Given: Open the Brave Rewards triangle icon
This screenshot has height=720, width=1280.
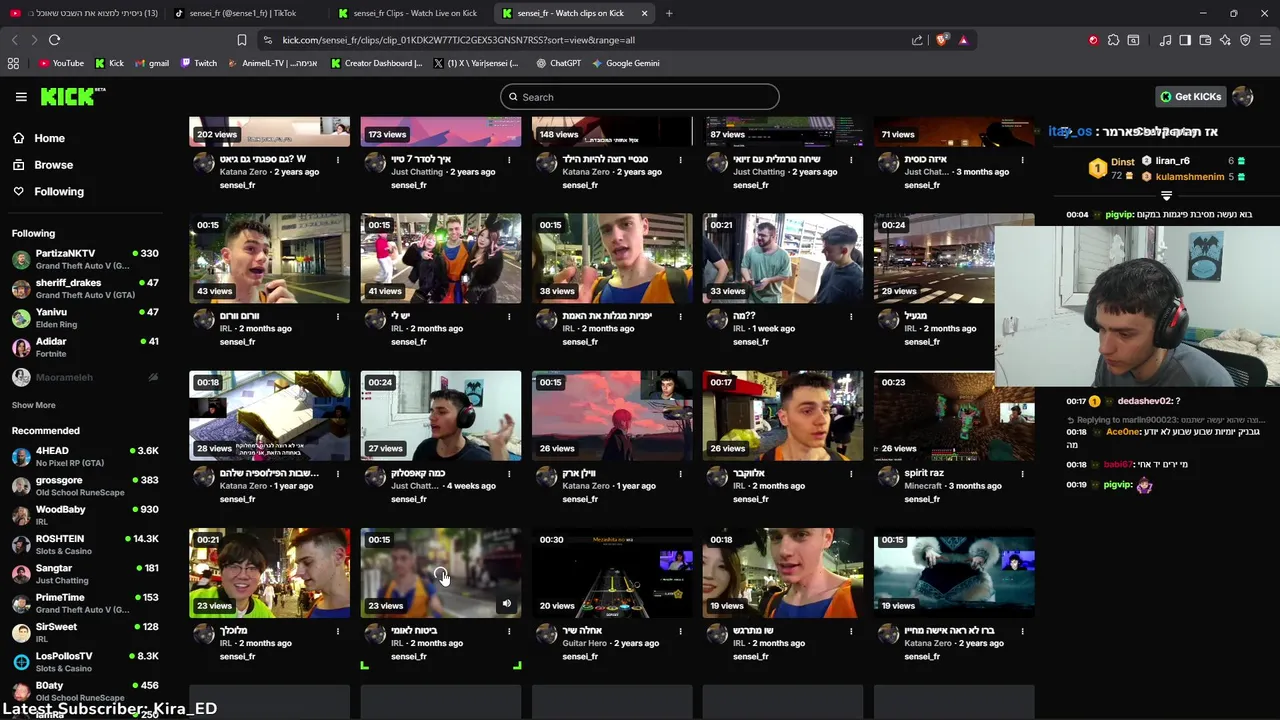Looking at the screenshot, I should point(963,40).
